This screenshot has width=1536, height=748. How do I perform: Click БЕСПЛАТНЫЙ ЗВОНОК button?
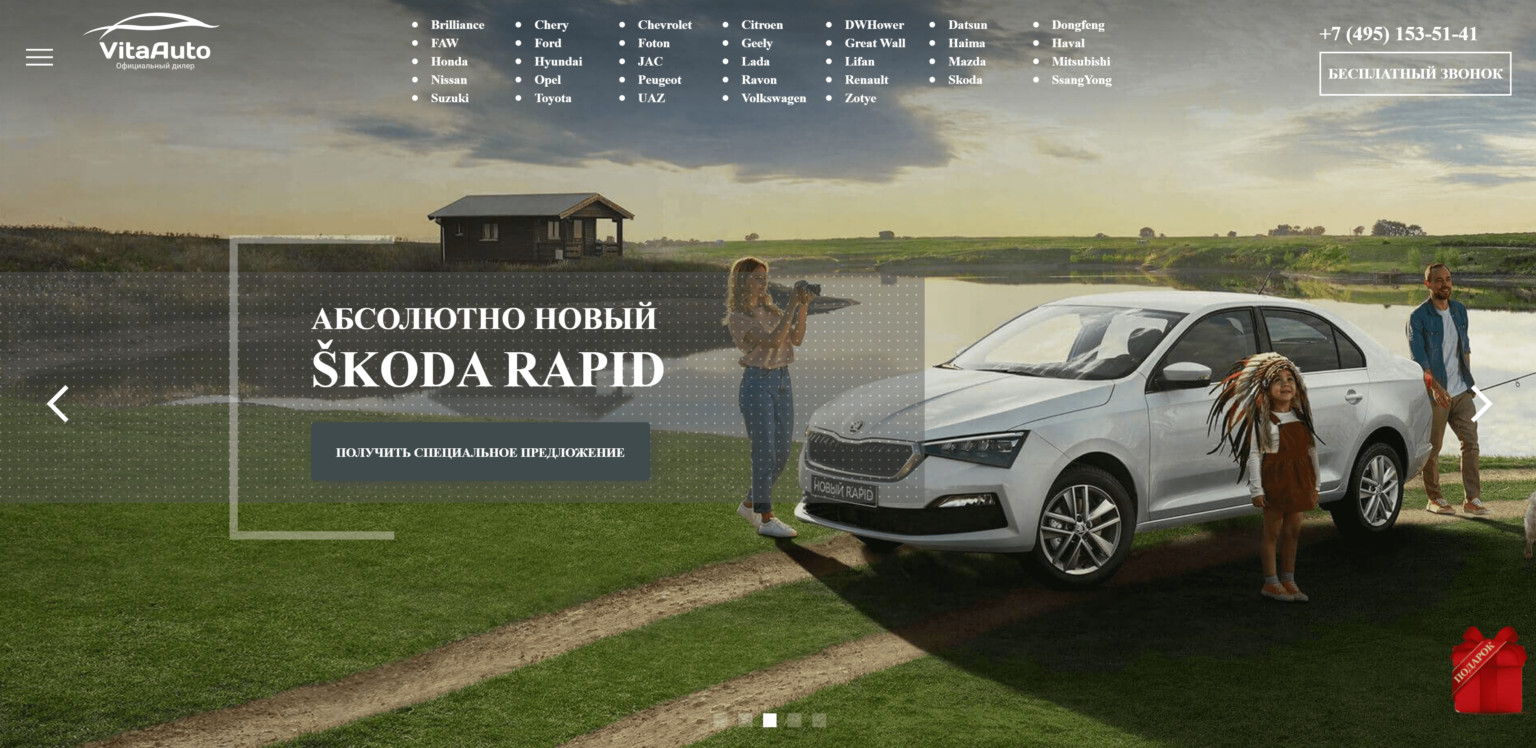coord(1415,74)
